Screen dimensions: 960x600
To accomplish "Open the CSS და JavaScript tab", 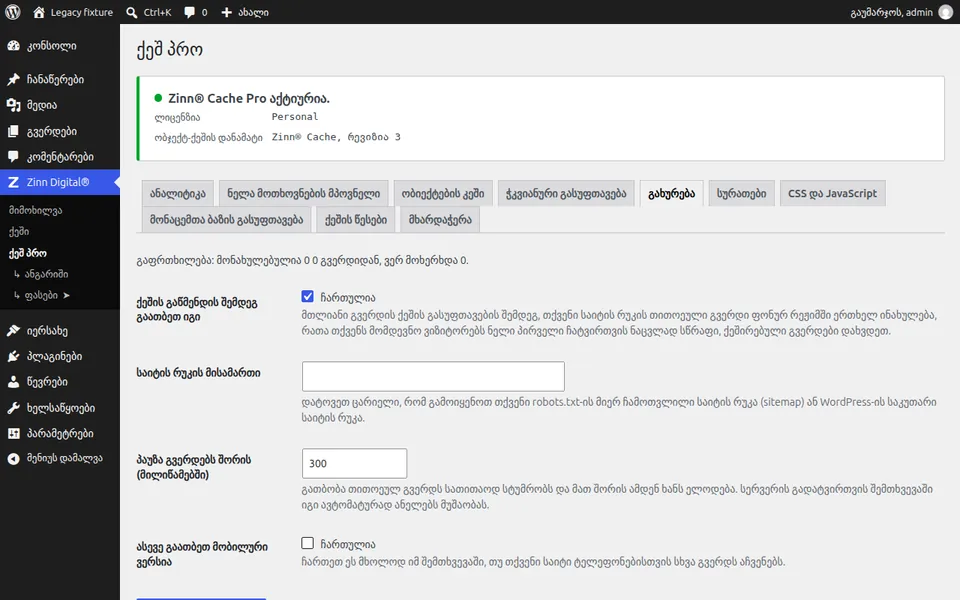I will 833,193.
